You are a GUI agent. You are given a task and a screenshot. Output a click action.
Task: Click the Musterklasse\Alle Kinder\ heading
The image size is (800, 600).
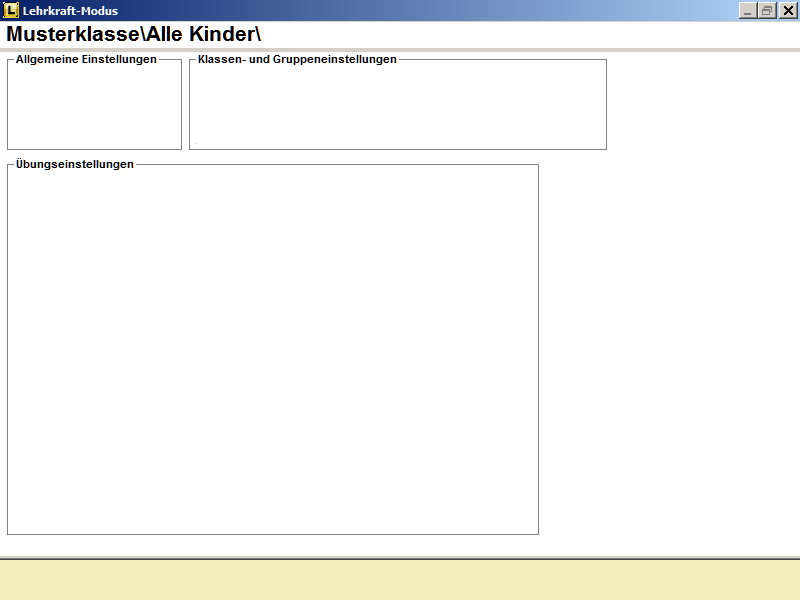pyautogui.click(x=133, y=33)
